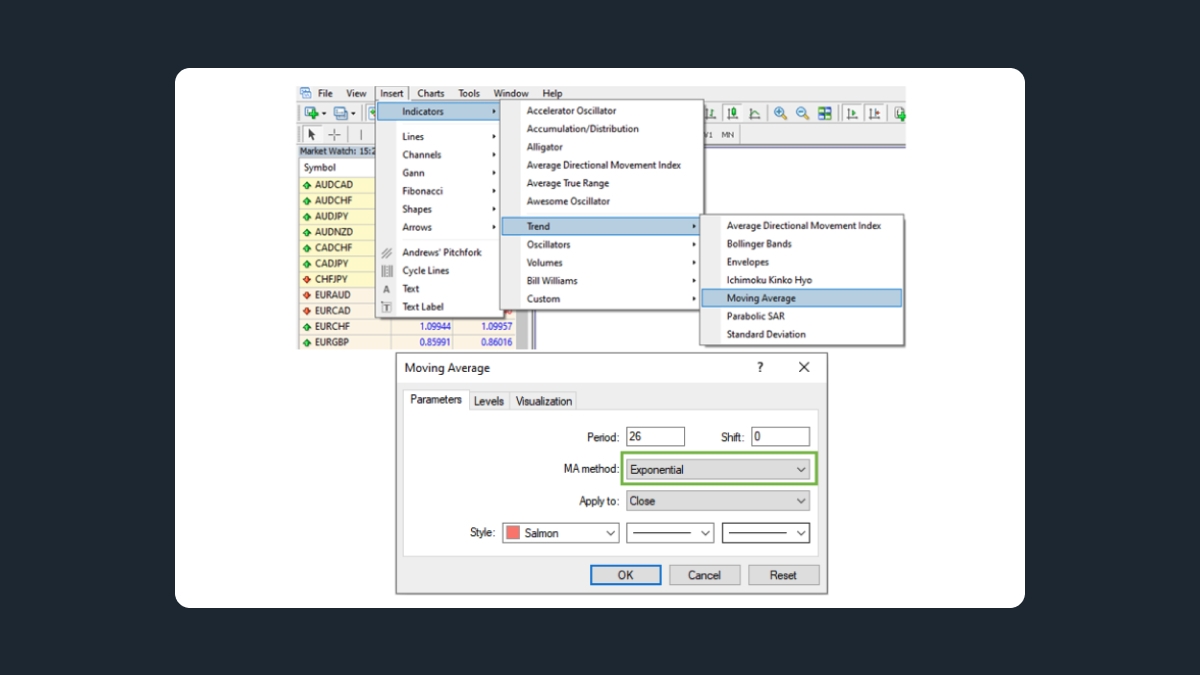Expand the Oscillators submenu
Image resolution: width=1200 pixels, height=675 pixels.
pyautogui.click(x=600, y=245)
